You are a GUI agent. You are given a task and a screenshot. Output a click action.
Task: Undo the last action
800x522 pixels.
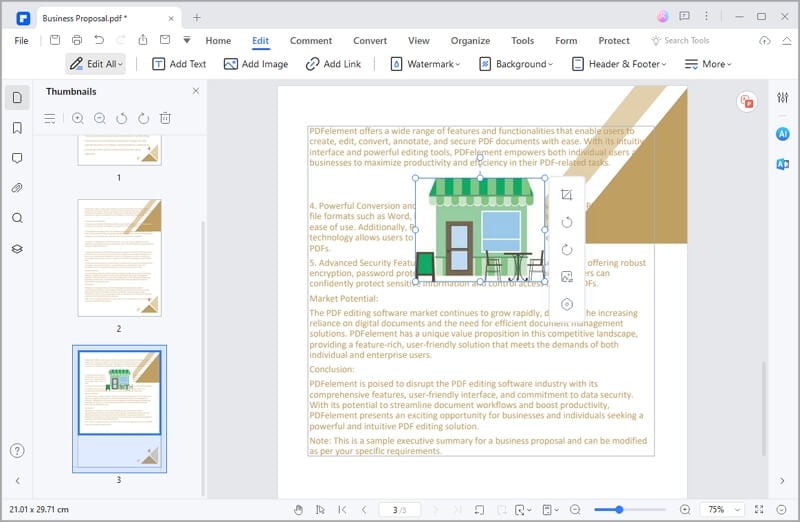(x=99, y=40)
